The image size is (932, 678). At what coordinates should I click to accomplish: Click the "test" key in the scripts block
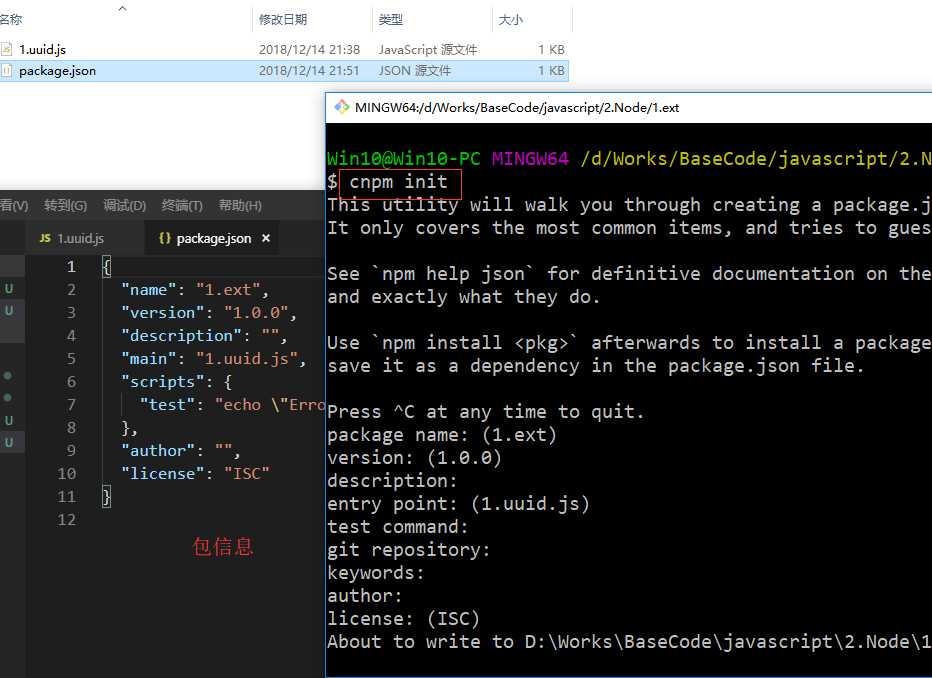point(168,405)
